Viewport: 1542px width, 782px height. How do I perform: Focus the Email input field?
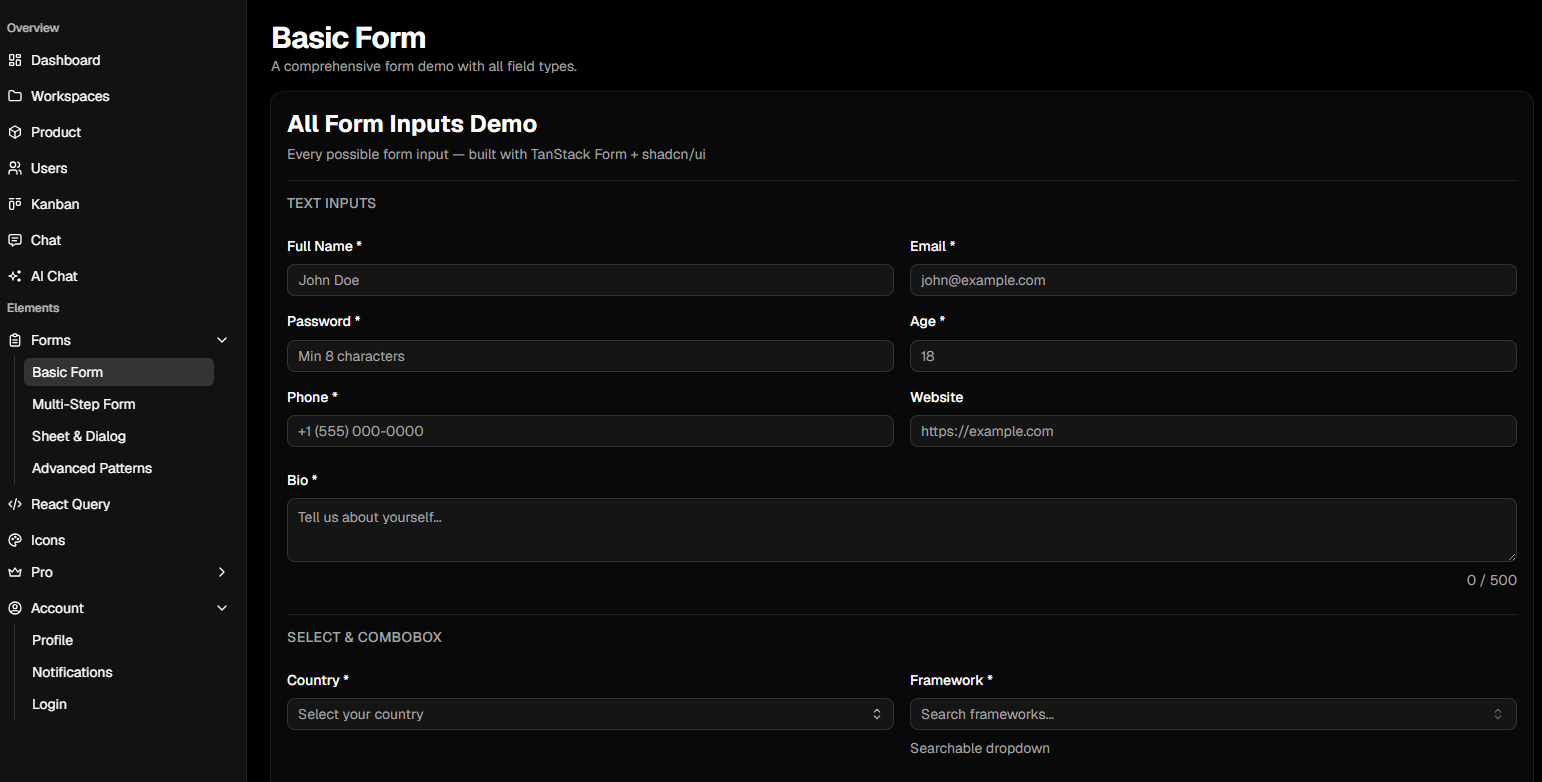point(1213,280)
